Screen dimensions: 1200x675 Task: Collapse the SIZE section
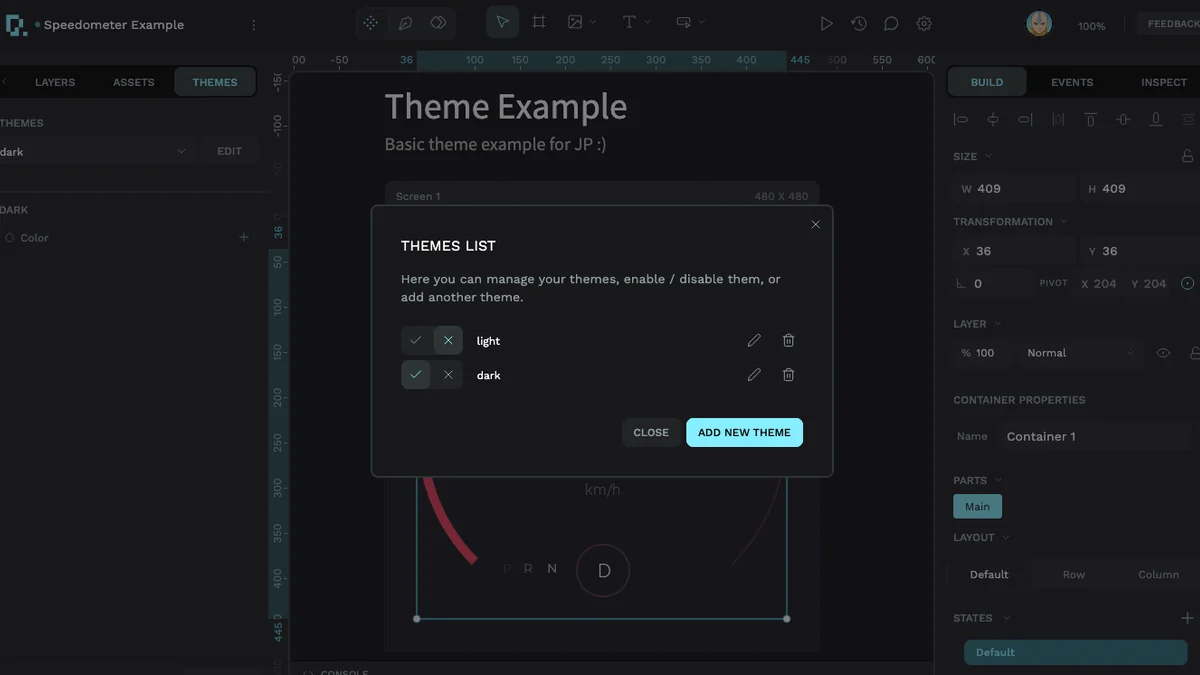988,157
